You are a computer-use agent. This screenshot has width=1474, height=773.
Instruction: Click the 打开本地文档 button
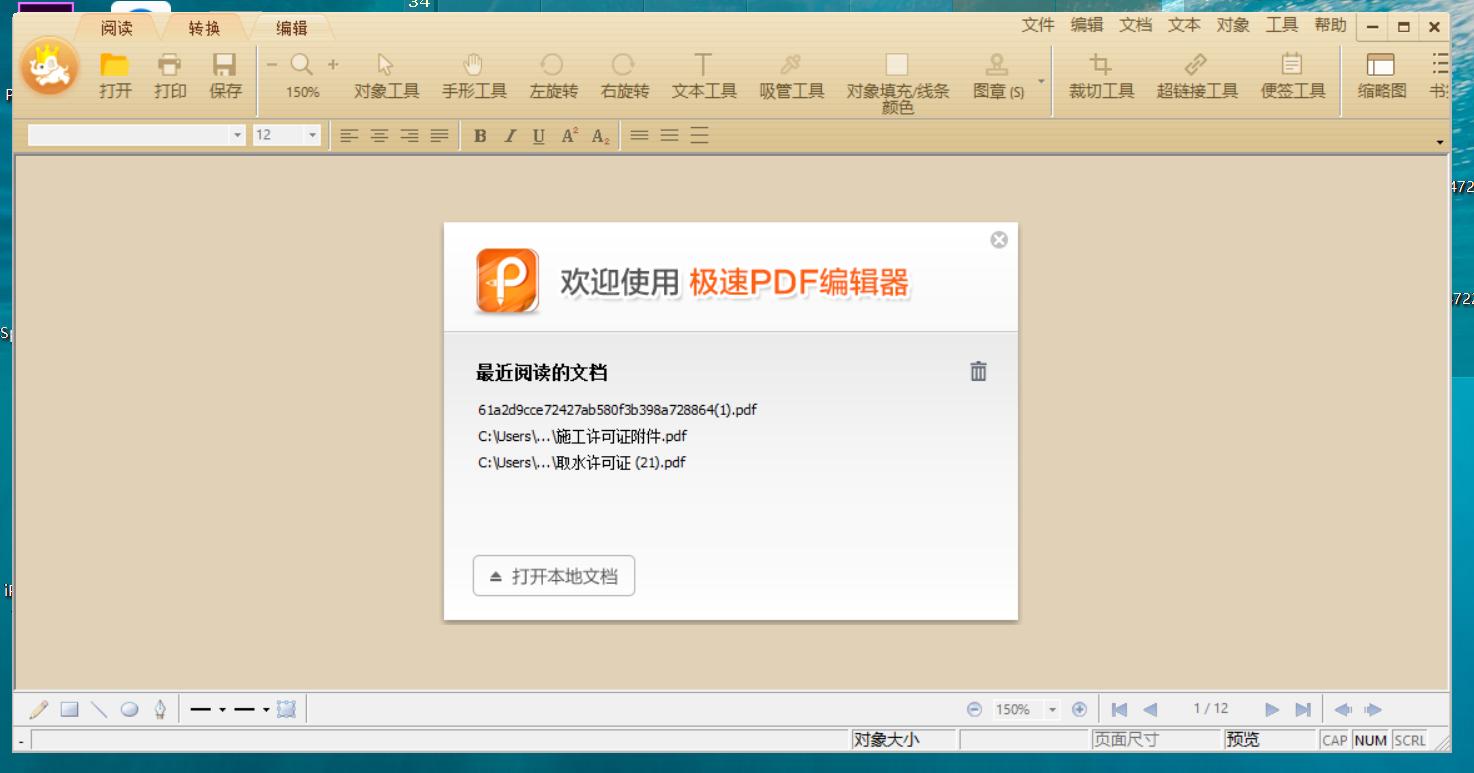pos(554,575)
